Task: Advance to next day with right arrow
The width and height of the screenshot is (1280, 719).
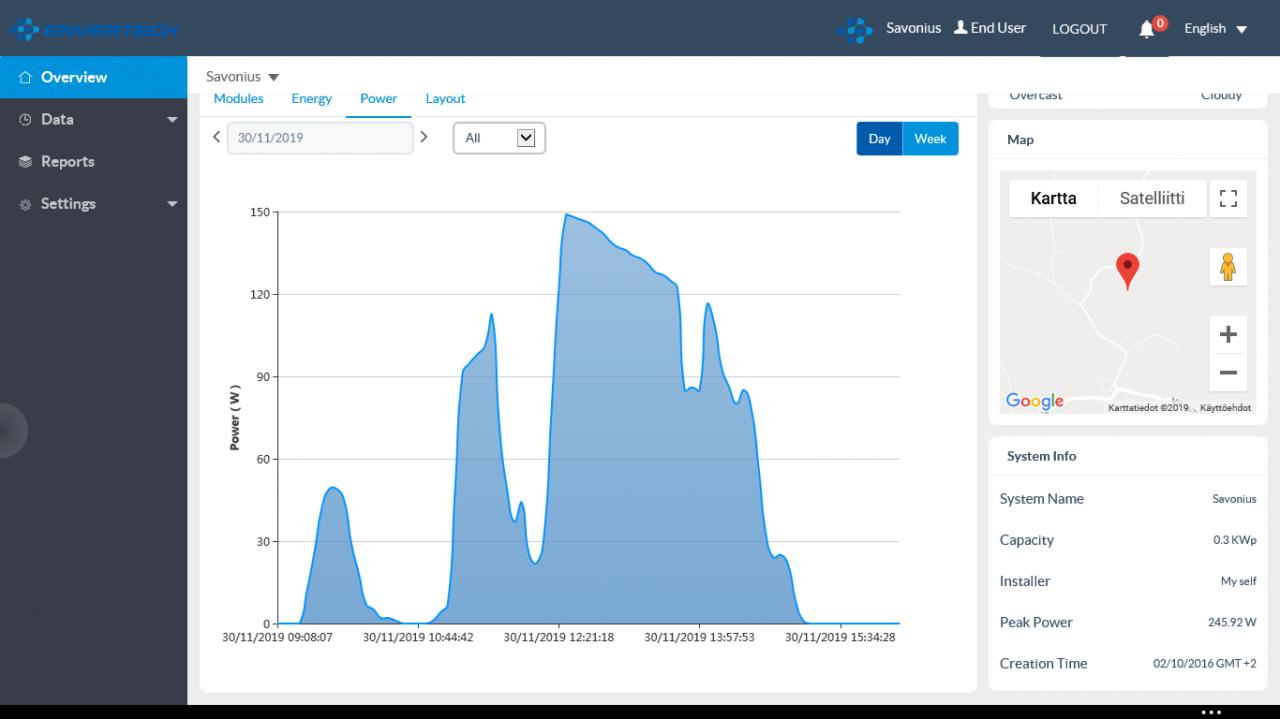Action: coord(424,137)
